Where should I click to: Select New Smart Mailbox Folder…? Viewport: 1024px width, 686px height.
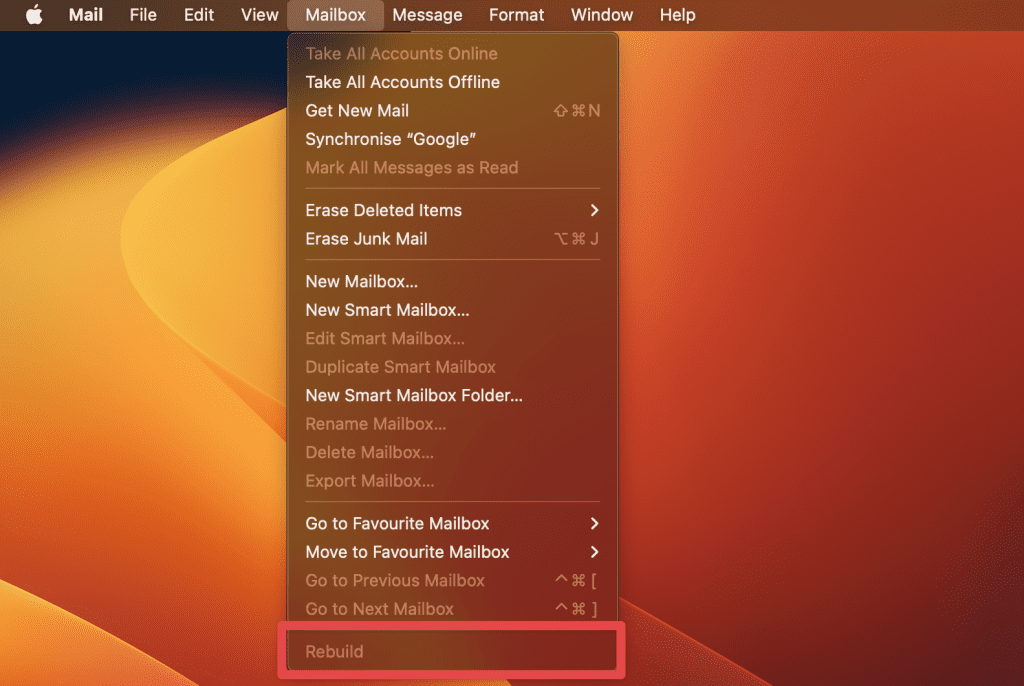pyautogui.click(x=452, y=395)
